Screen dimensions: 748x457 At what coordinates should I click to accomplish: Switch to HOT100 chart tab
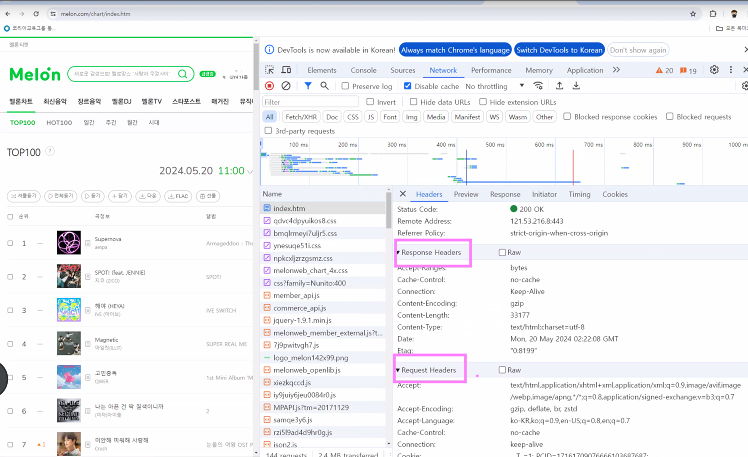pyautogui.click(x=59, y=123)
